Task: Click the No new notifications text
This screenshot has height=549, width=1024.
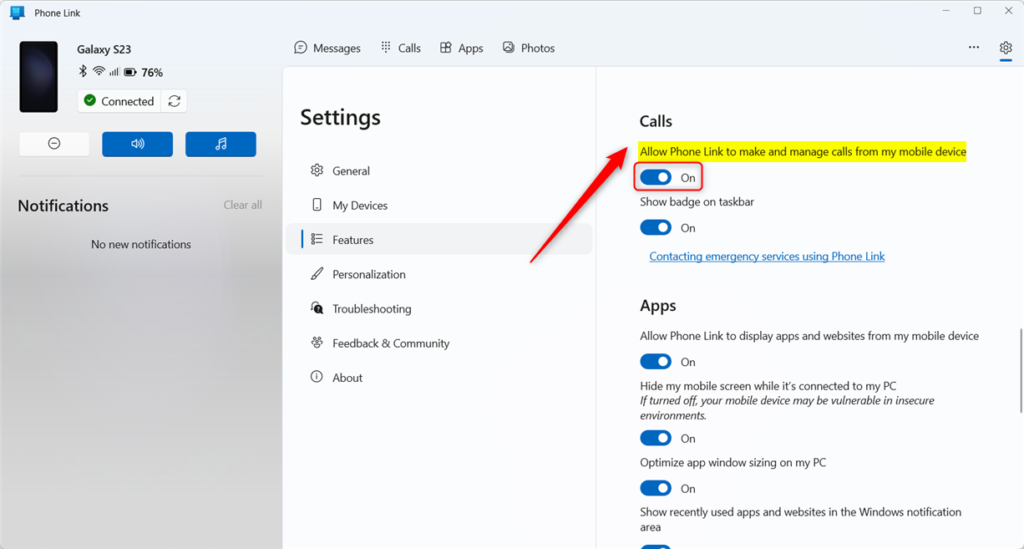Action: (141, 244)
